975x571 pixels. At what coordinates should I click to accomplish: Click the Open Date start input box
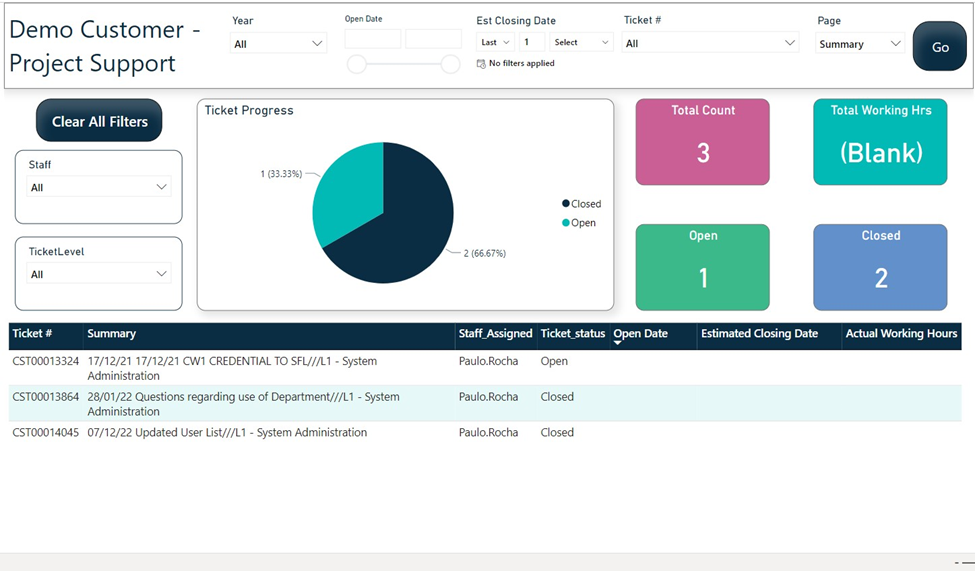[372, 39]
